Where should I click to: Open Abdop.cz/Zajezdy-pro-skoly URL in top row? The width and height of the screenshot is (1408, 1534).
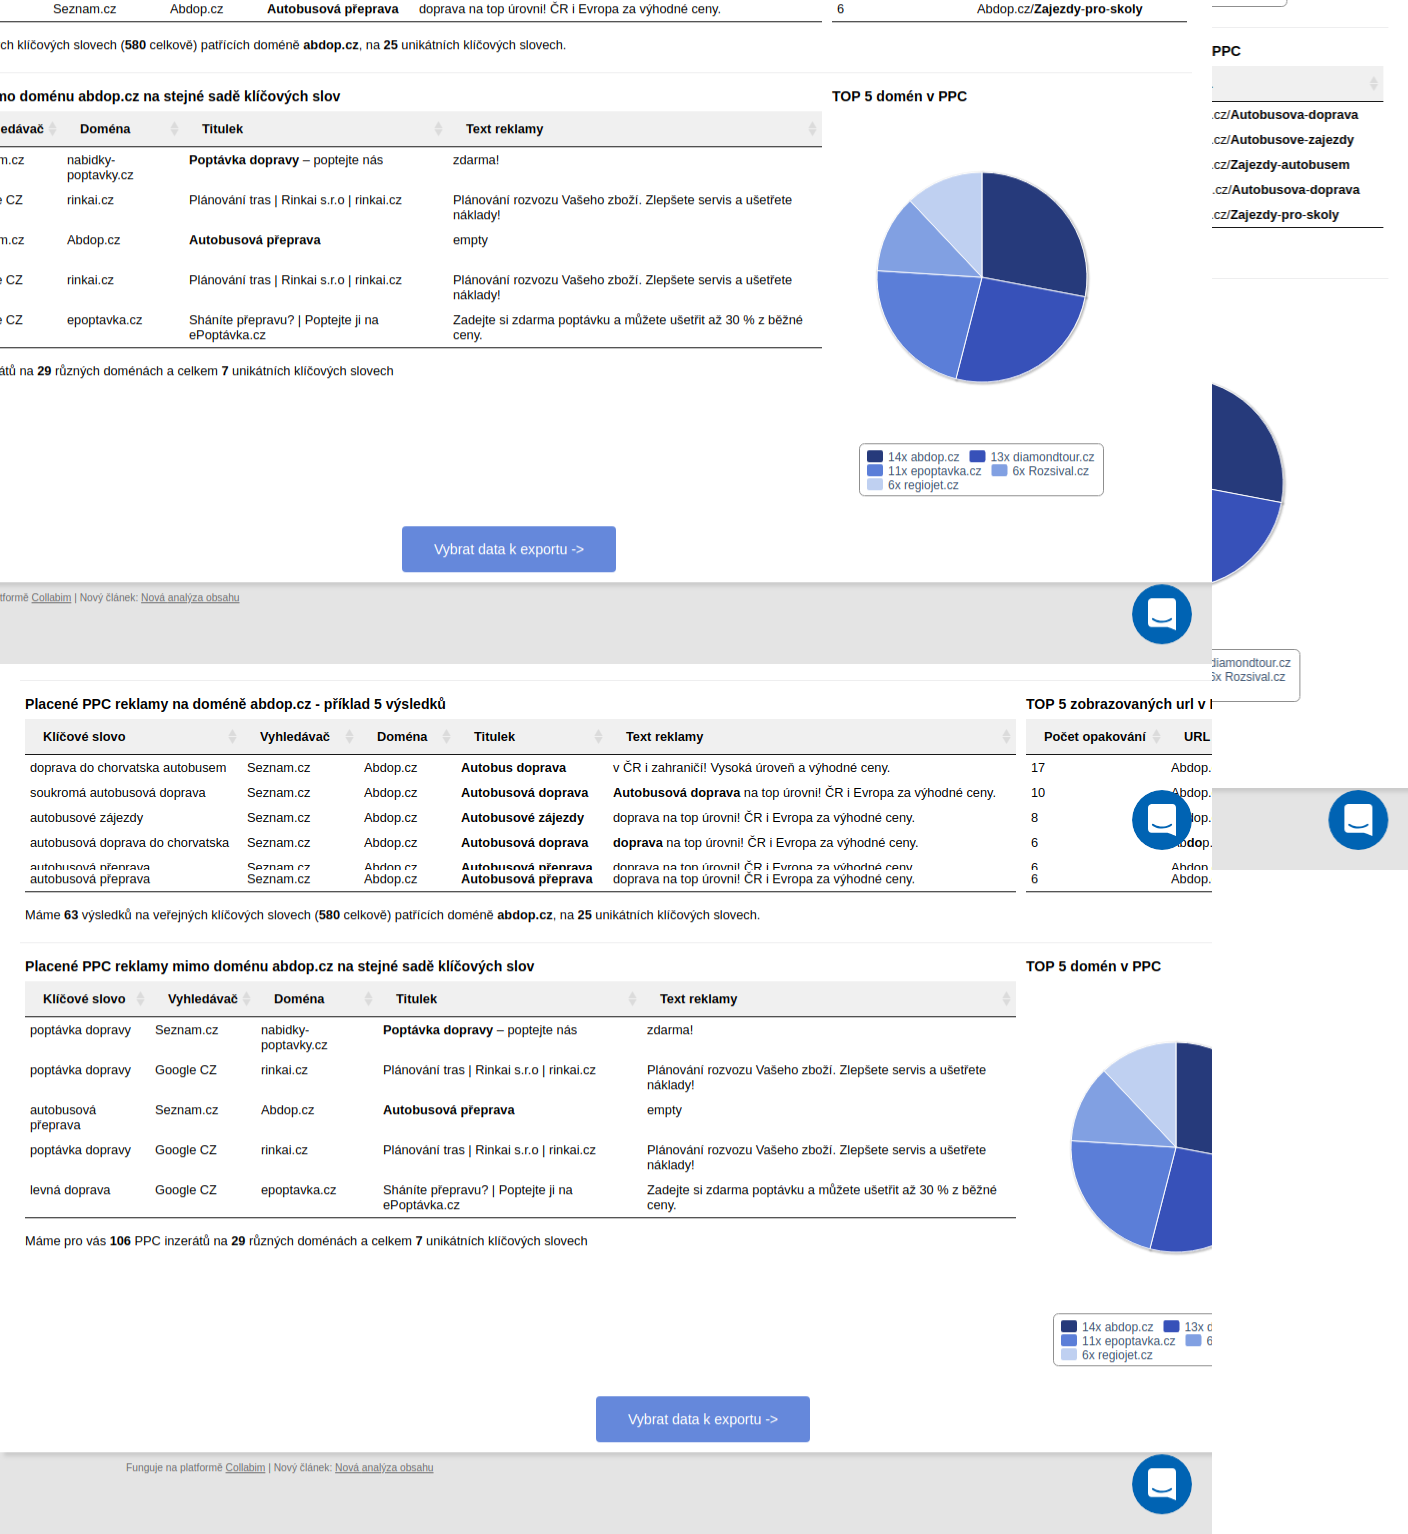(x=1059, y=9)
